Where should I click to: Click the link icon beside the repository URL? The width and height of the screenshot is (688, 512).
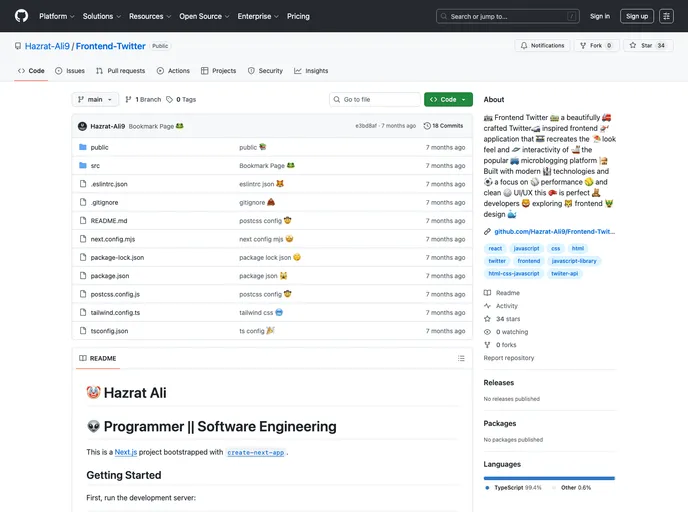pos(487,232)
